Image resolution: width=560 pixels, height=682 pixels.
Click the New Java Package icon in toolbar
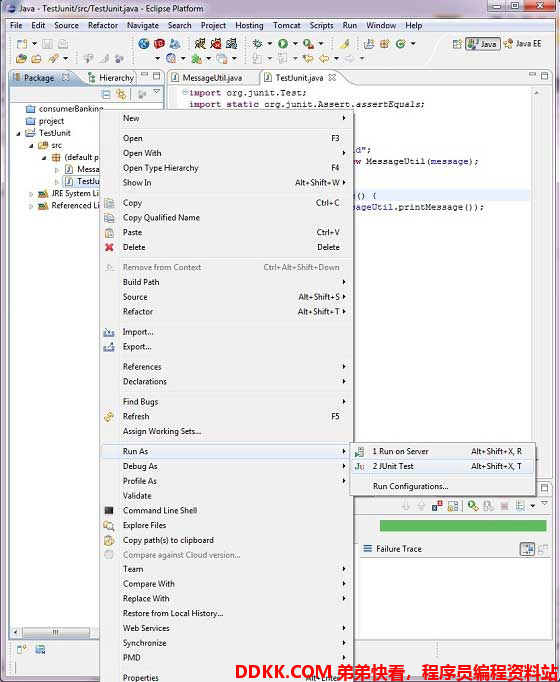click(x=385, y=44)
